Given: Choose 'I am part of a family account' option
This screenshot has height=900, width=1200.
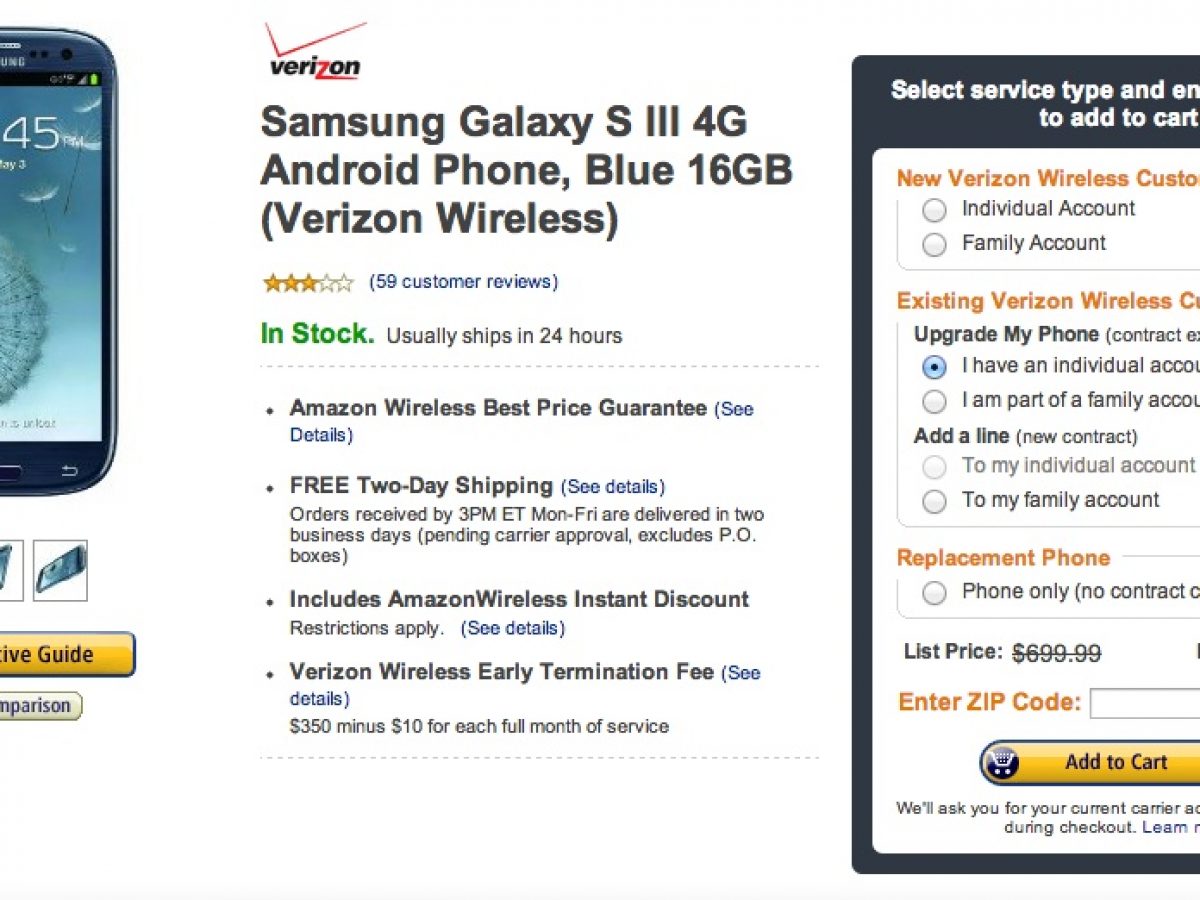Looking at the screenshot, I should coord(934,402).
